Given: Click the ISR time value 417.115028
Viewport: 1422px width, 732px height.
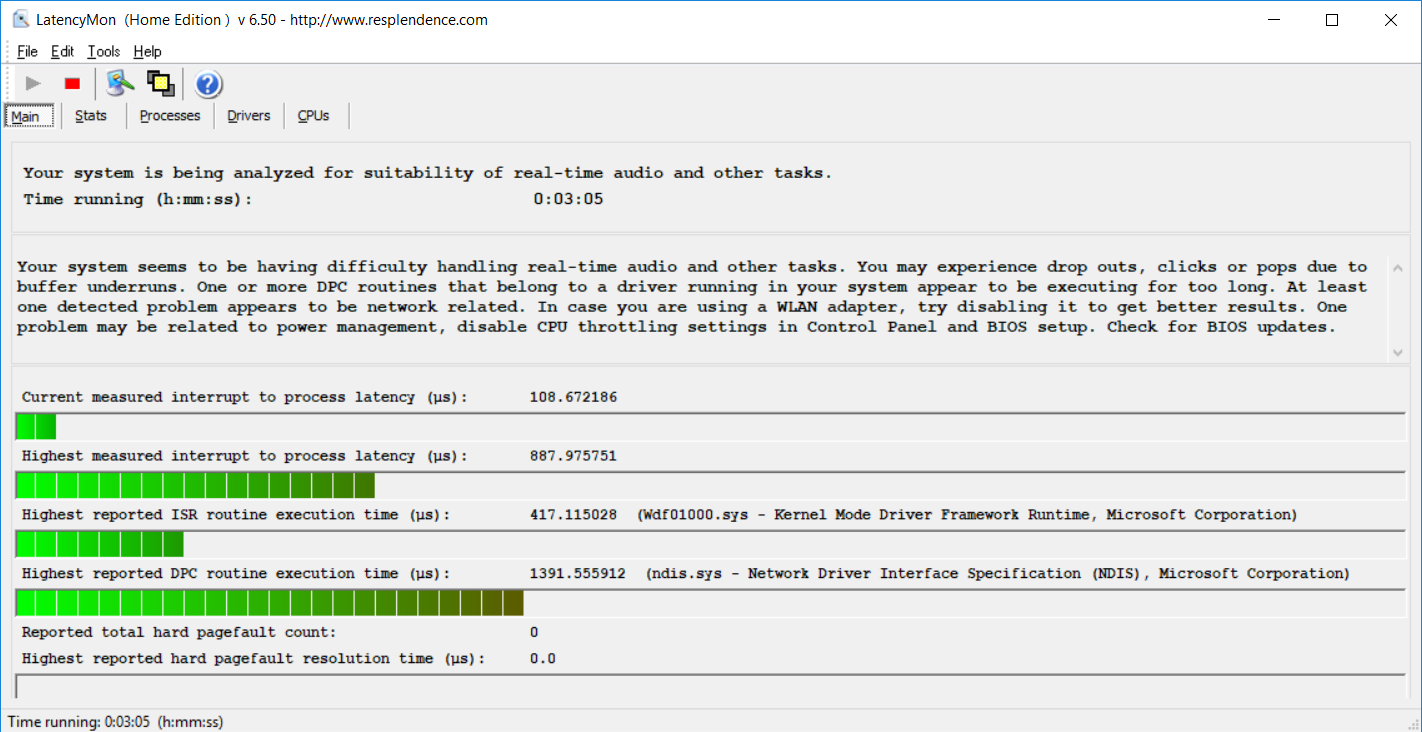Looking at the screenshot, I should [573, 515].
